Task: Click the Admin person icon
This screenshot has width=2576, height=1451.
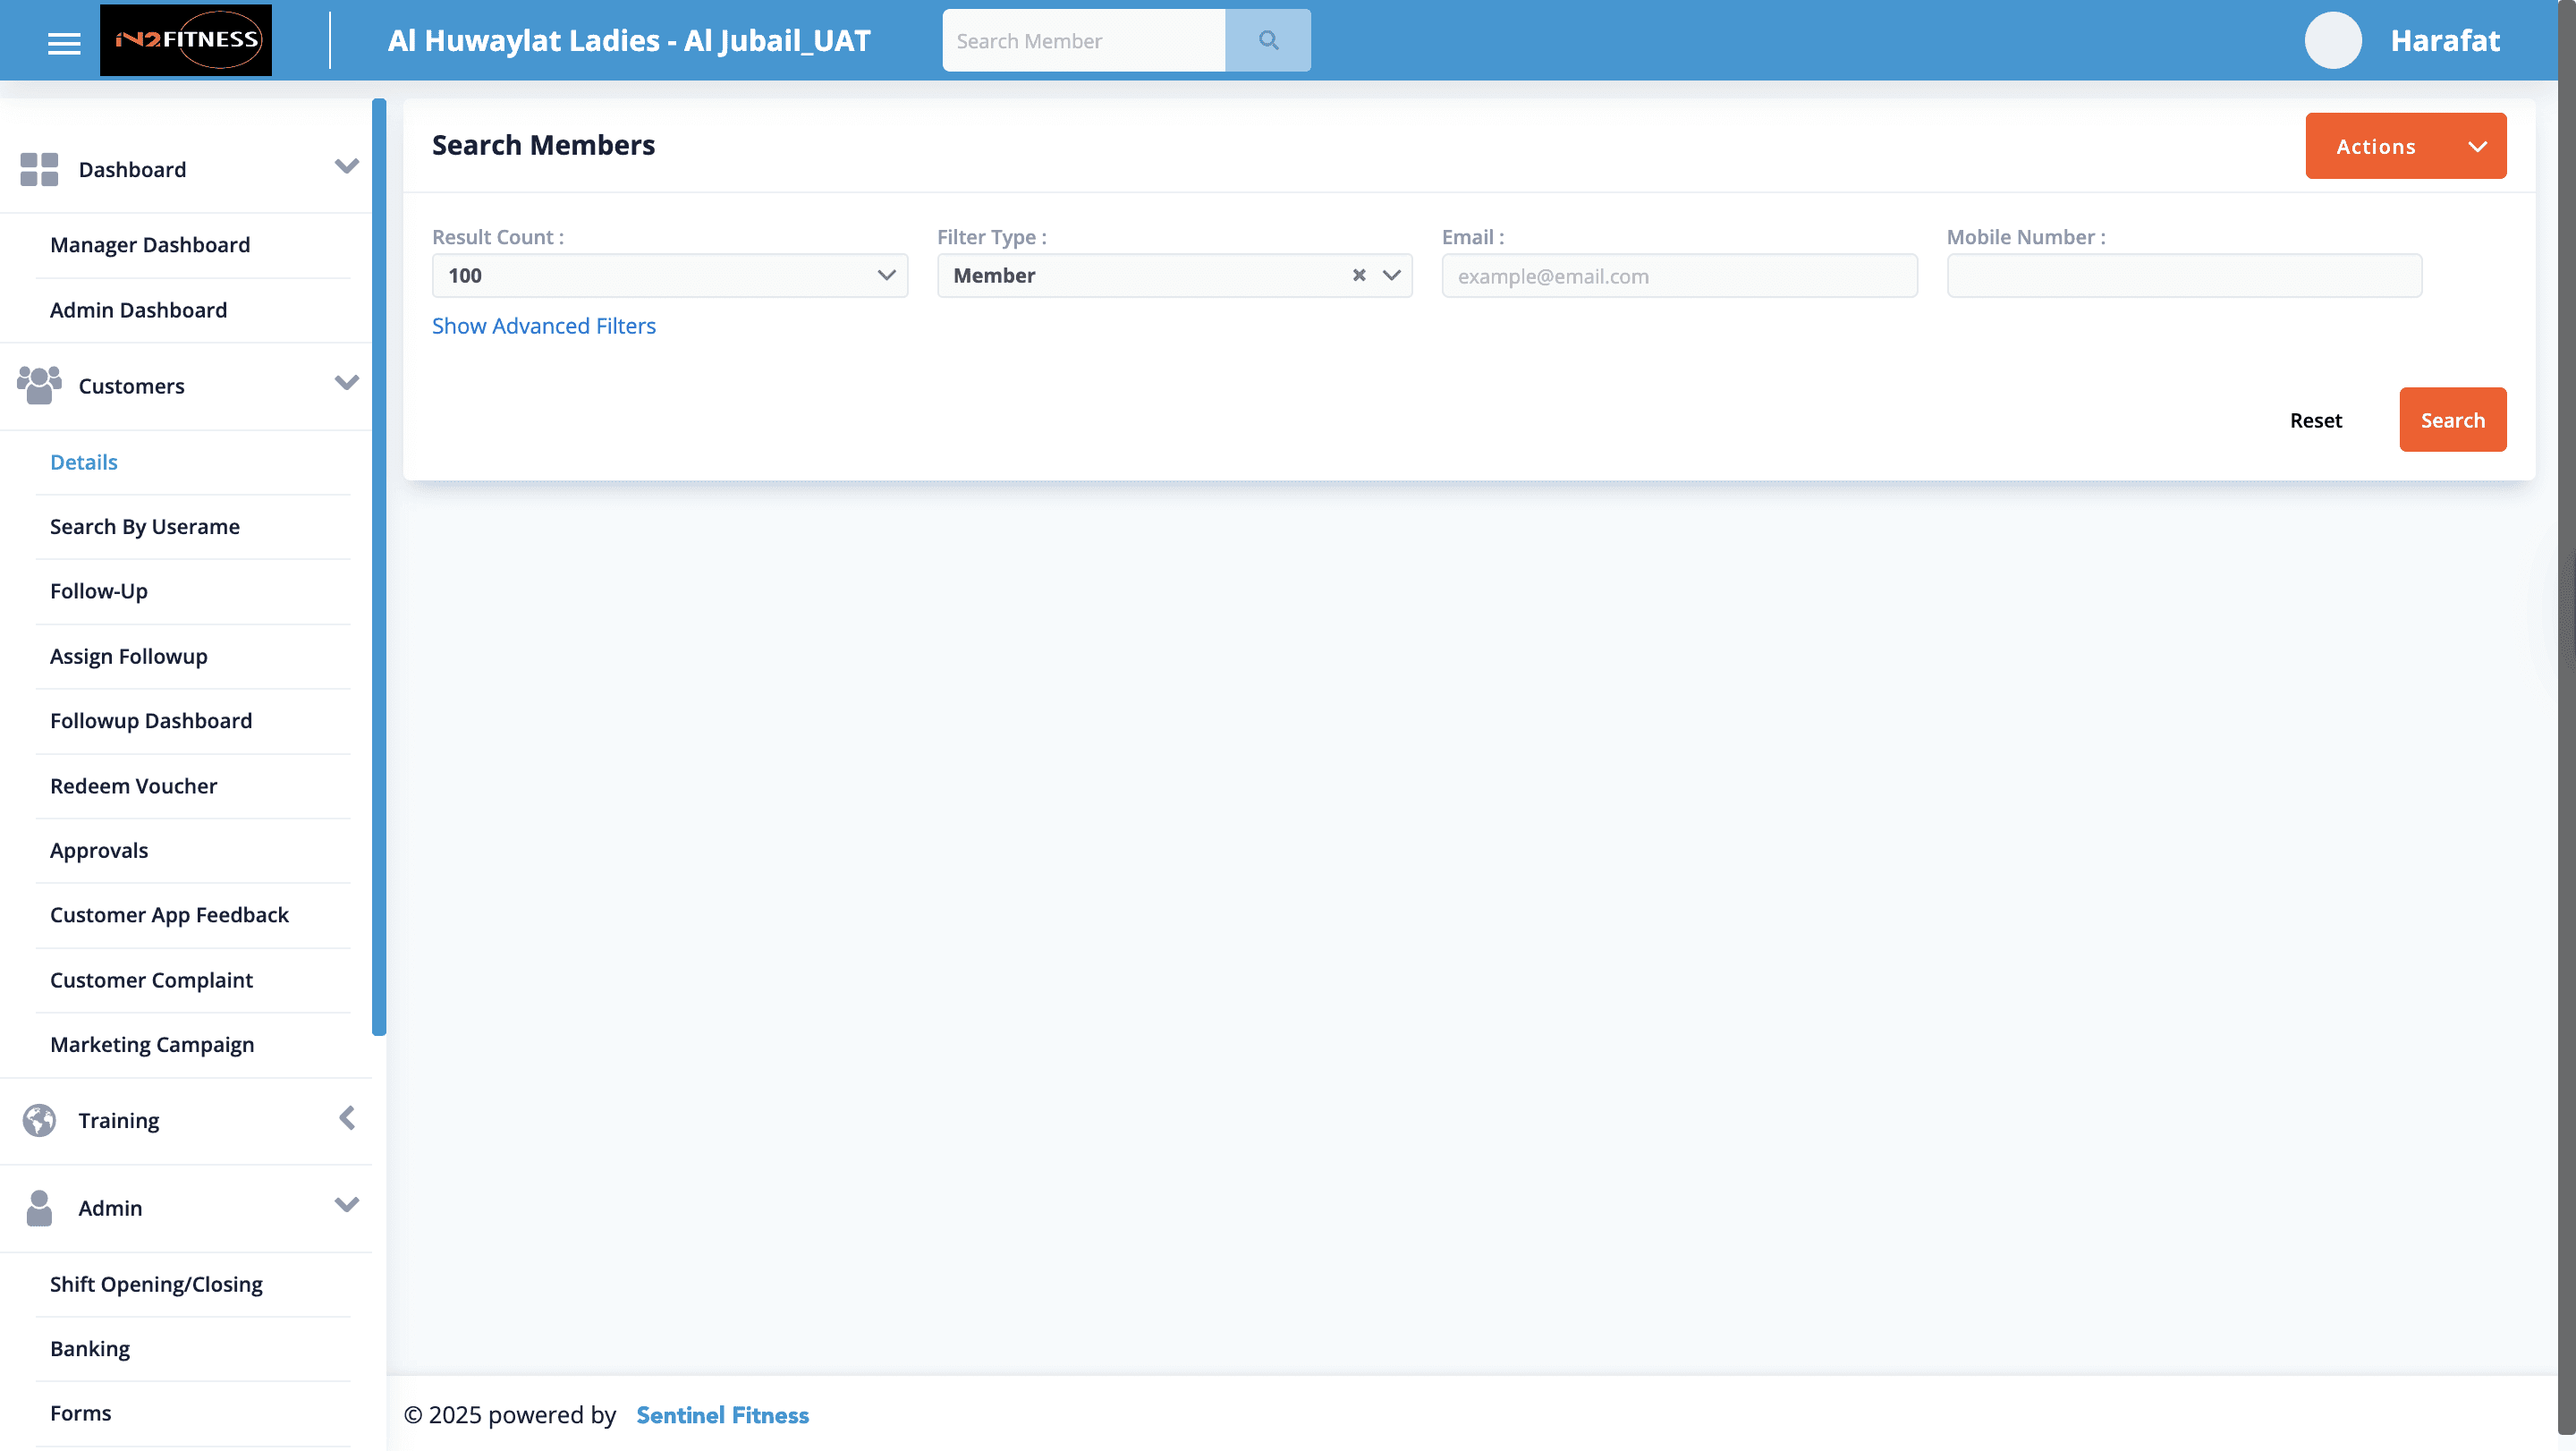Action: pos(39,1207)
